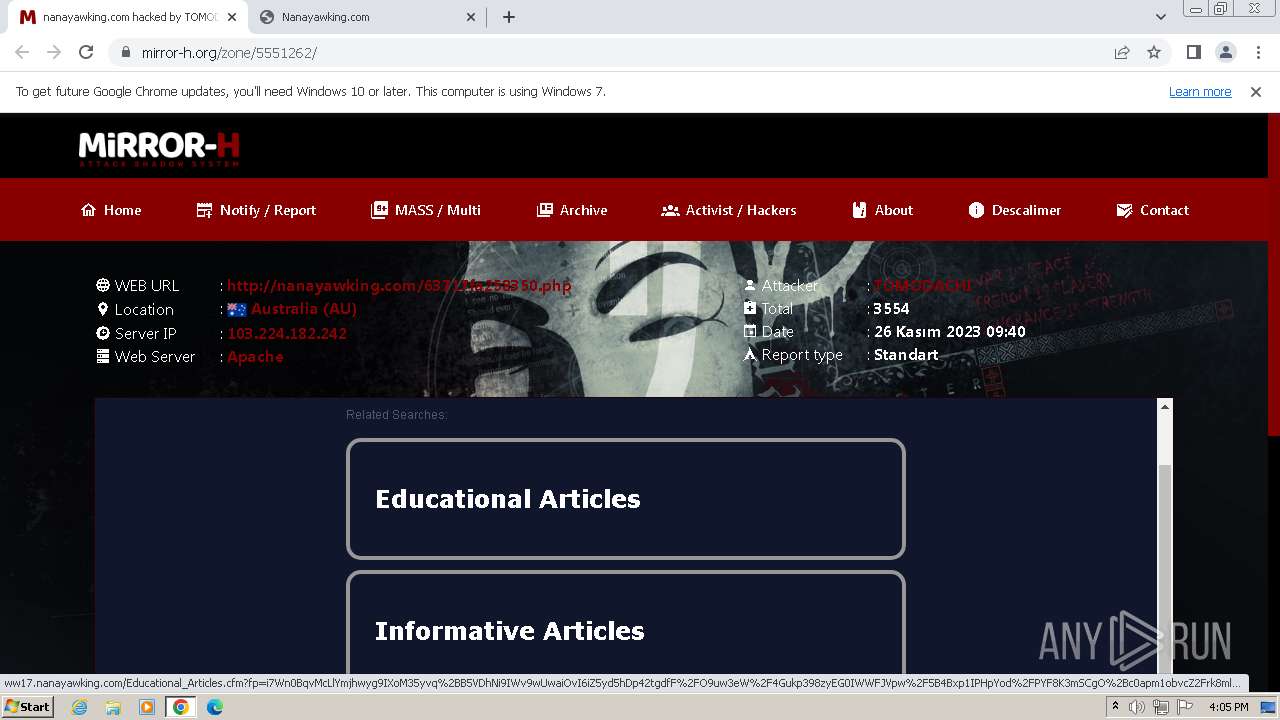Open Notify / Report page
Image resolution: width=1280 pixels, height=720 pixels.
click(x=256, y=210)
